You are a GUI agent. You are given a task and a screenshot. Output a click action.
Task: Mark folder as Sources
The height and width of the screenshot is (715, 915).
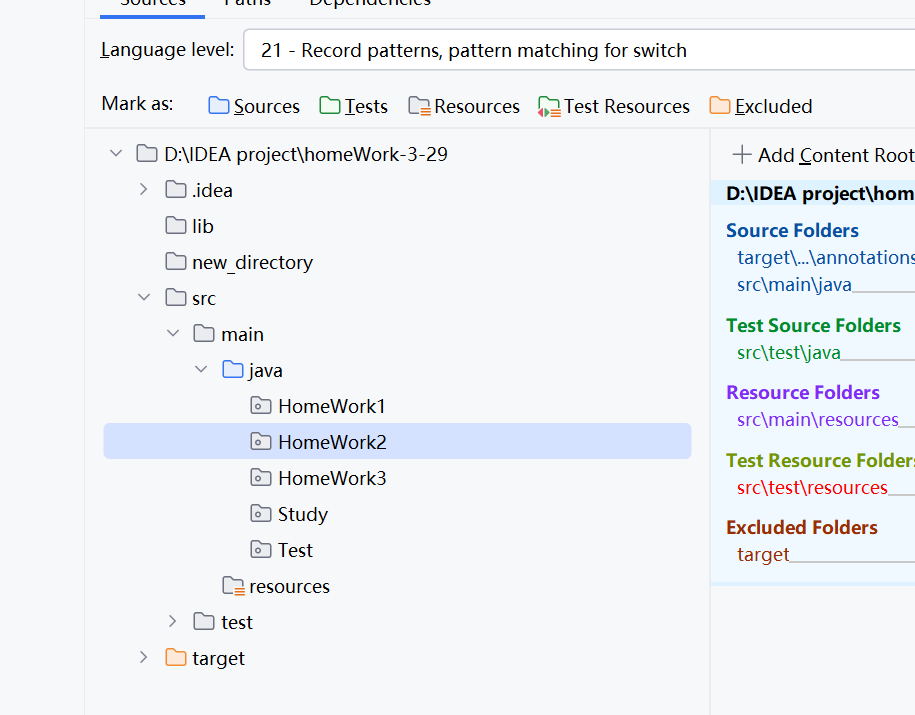point(254,106)
